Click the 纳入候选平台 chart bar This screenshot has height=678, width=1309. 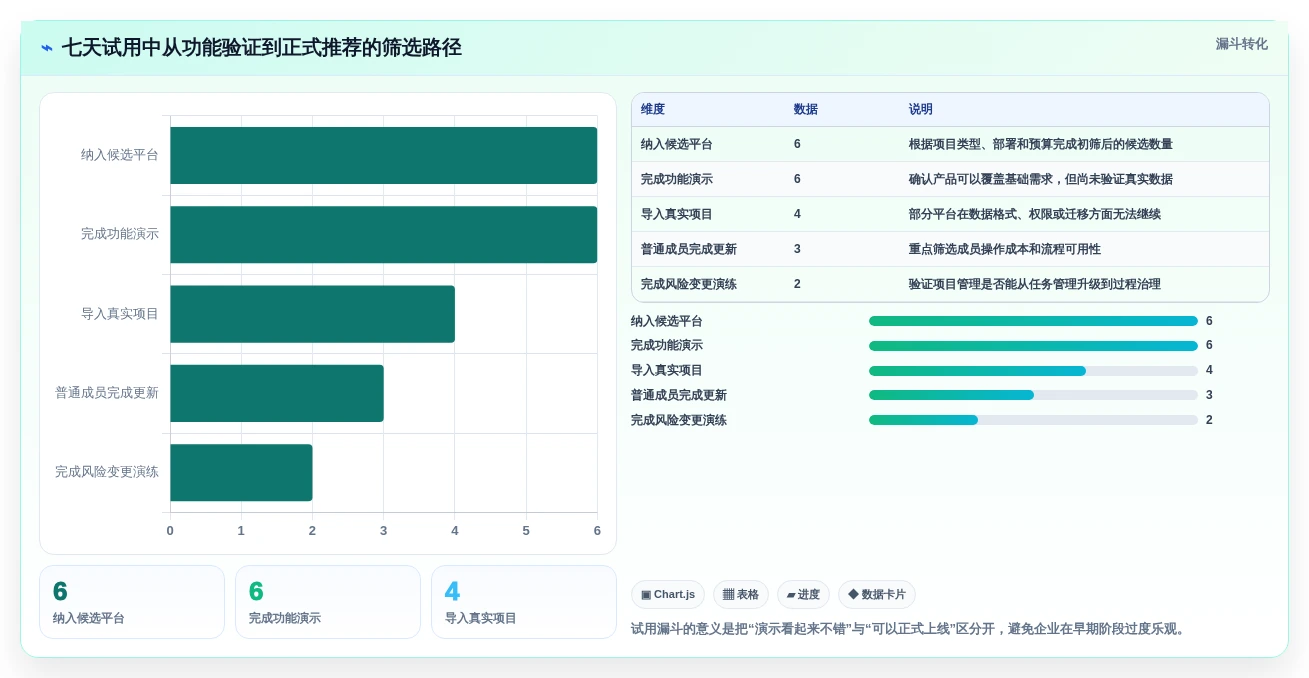(x=383, y=155)
